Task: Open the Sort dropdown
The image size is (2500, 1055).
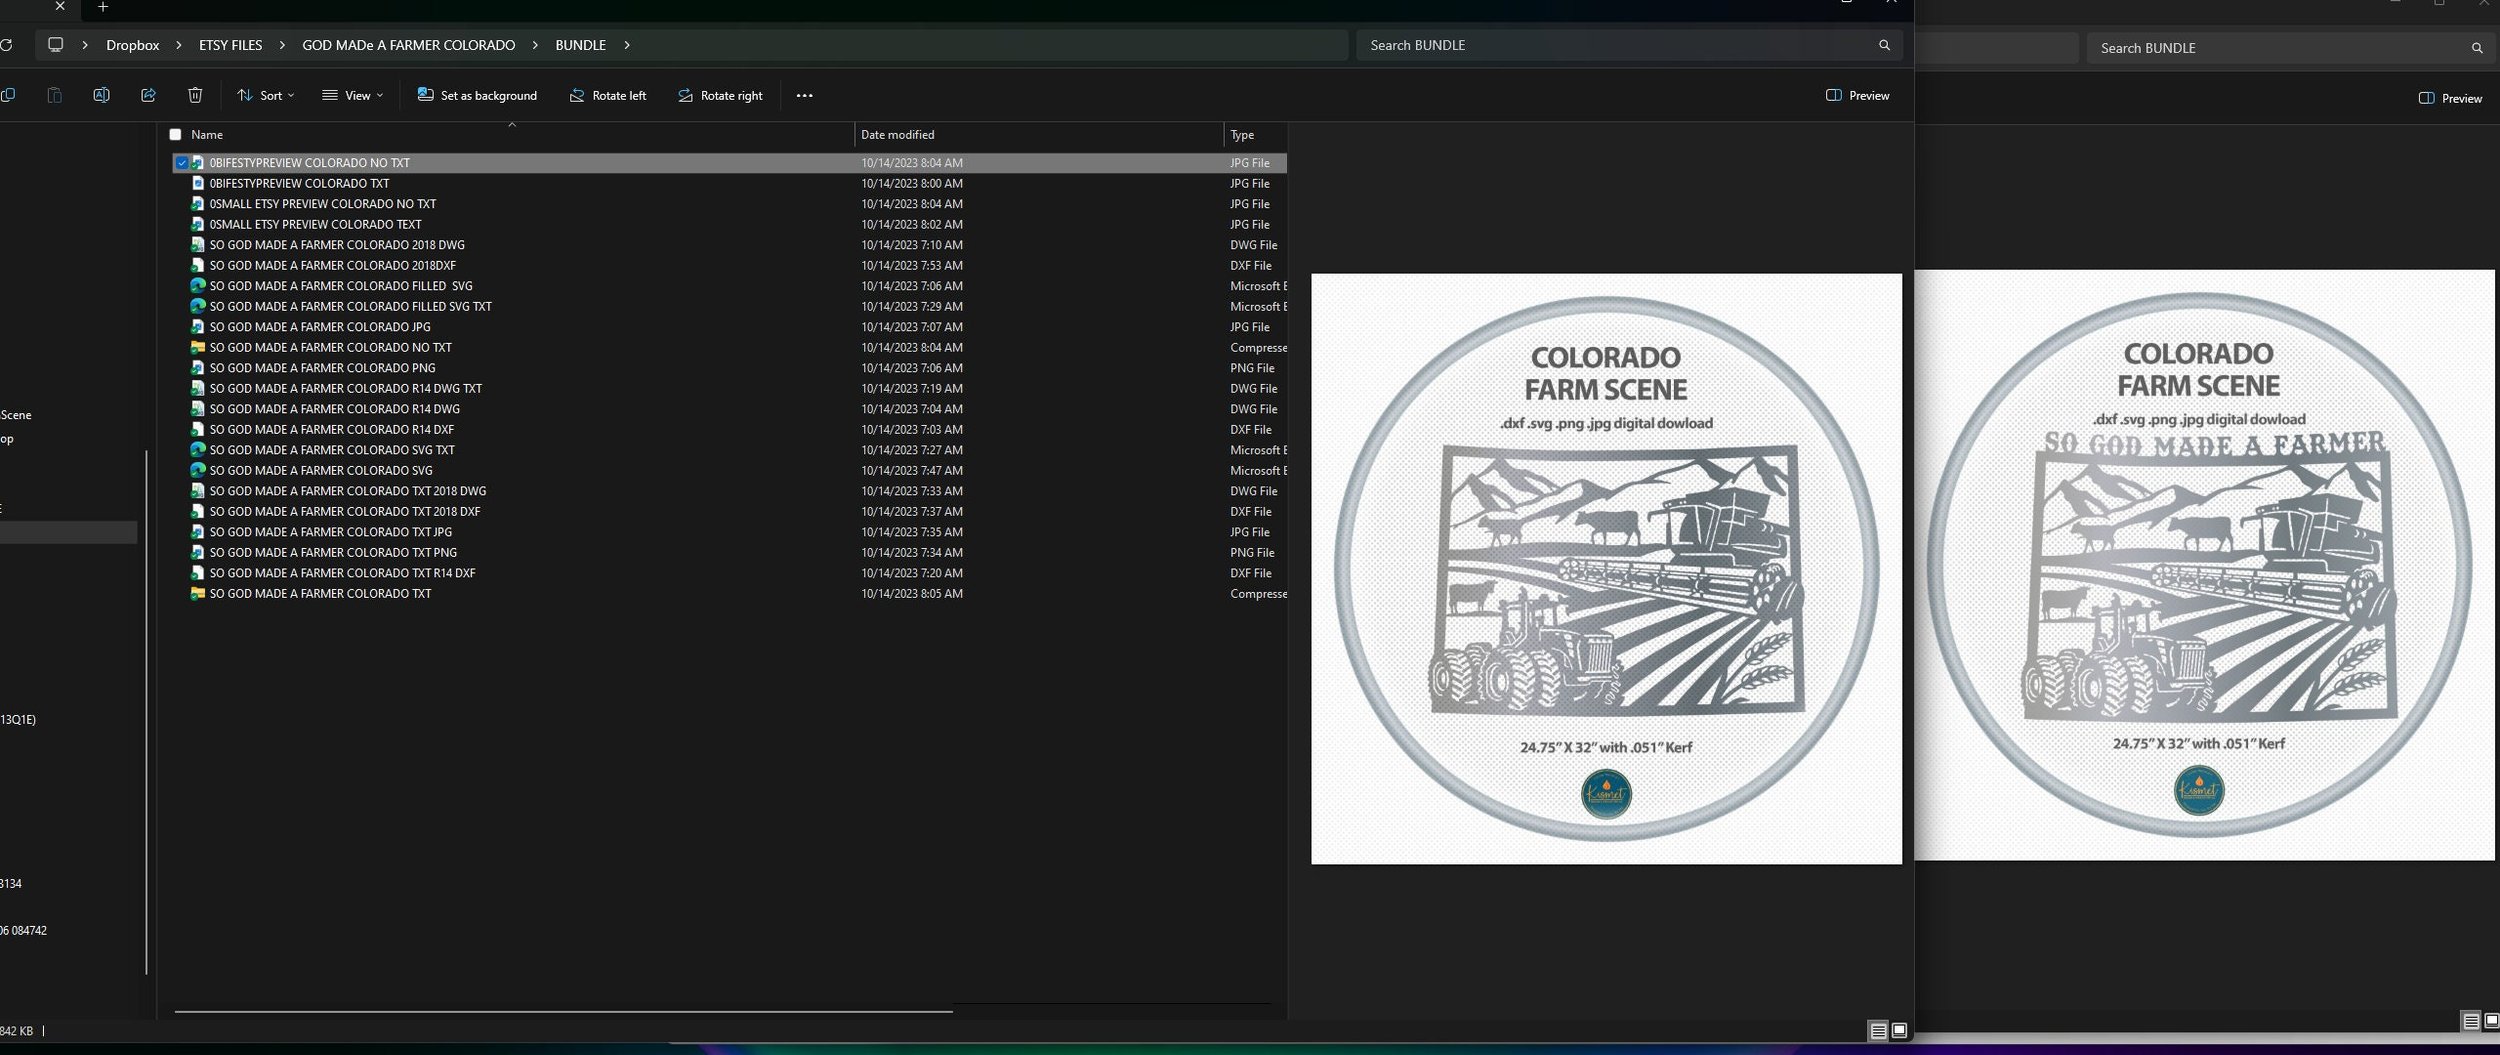Action: (265, 95)
